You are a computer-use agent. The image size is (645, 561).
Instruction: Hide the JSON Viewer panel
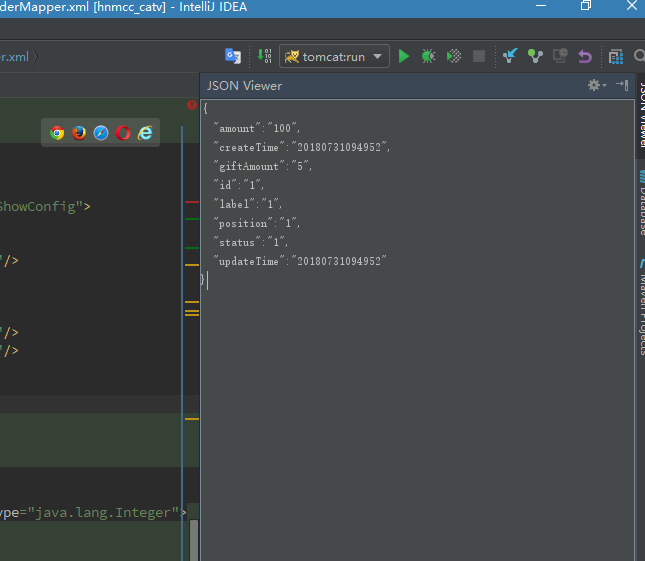pyautogui.click(x=622, y=85)
